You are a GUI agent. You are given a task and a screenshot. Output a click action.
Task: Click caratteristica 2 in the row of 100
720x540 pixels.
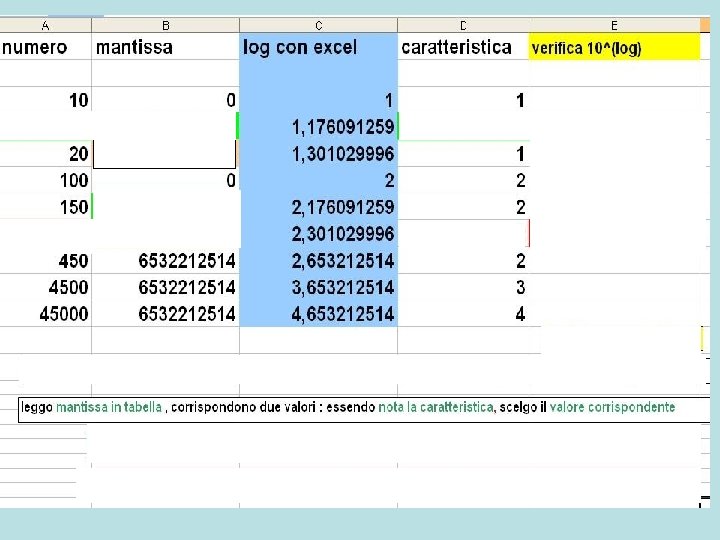(x=463, y=180)
